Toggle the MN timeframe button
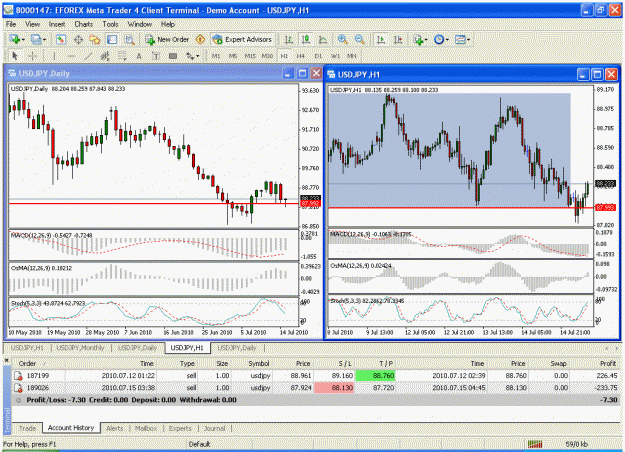 tap(352, 56)
